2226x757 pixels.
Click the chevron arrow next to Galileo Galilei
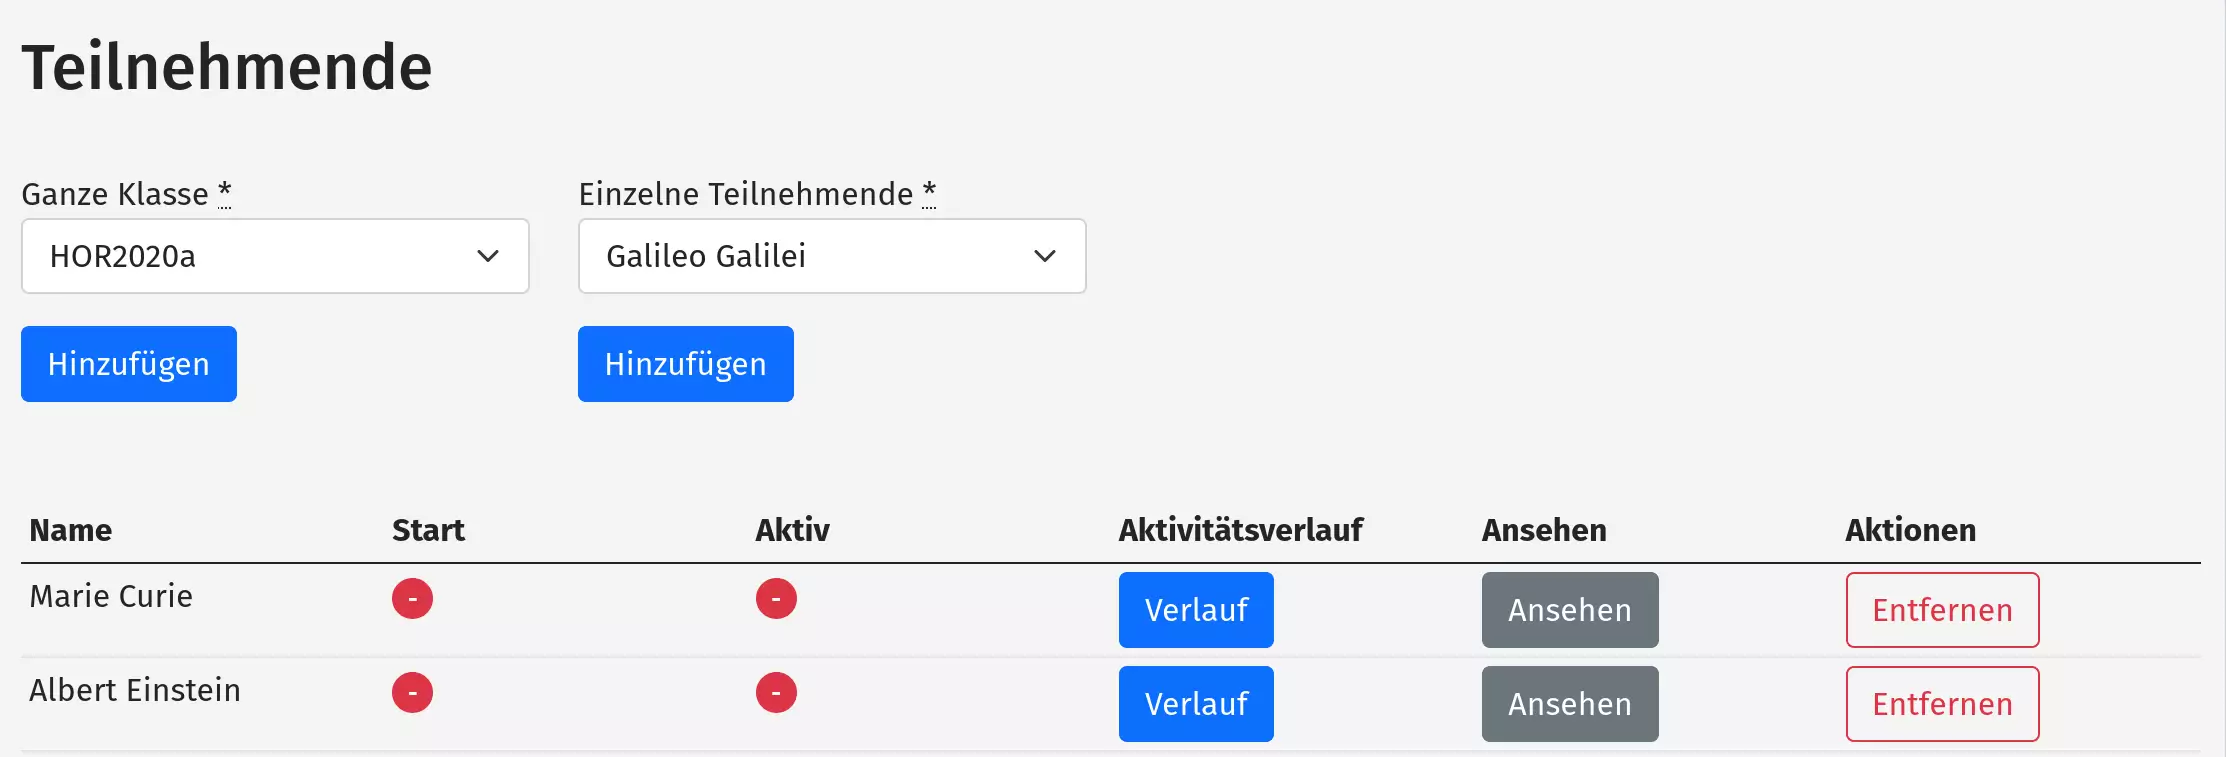pos(1045,256)
